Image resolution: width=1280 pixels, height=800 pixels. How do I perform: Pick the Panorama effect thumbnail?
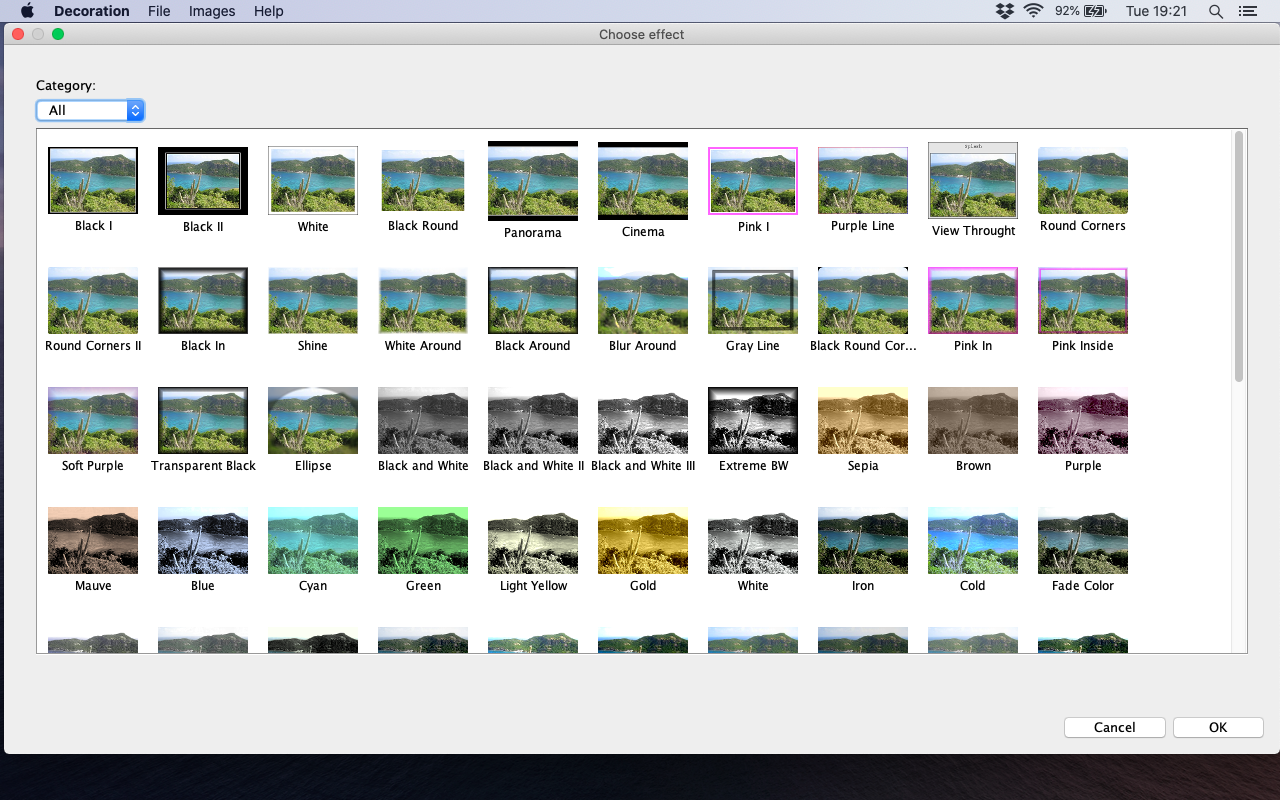(x=533, y=180)
